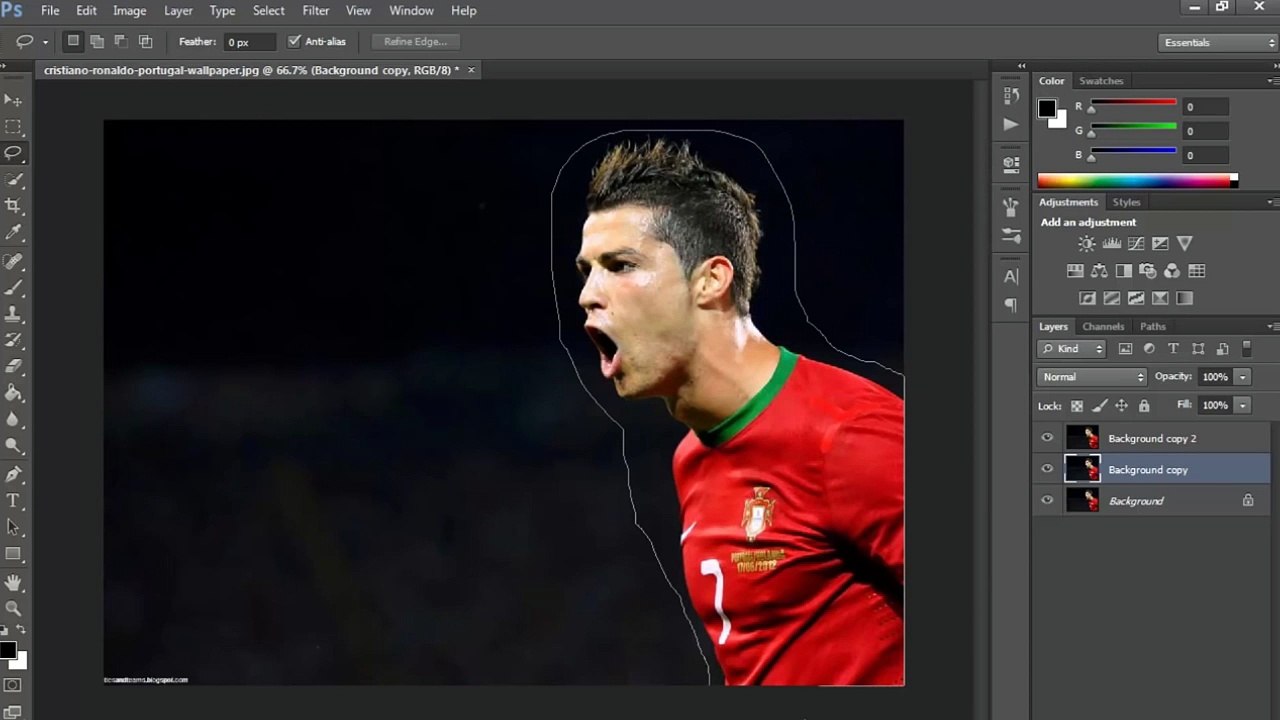1280x720 pixels.
Task: Enable Add to selection mode
Action: click(97, 41)
